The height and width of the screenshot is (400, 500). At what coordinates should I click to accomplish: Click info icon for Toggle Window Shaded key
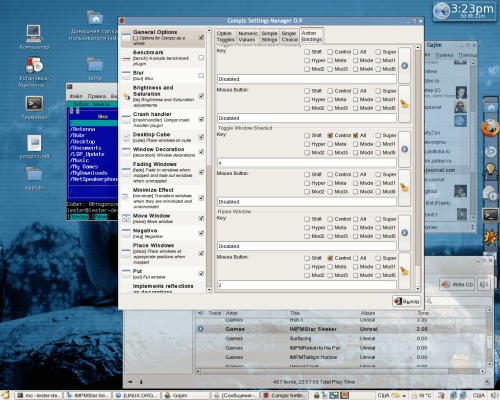coord(404,149)
